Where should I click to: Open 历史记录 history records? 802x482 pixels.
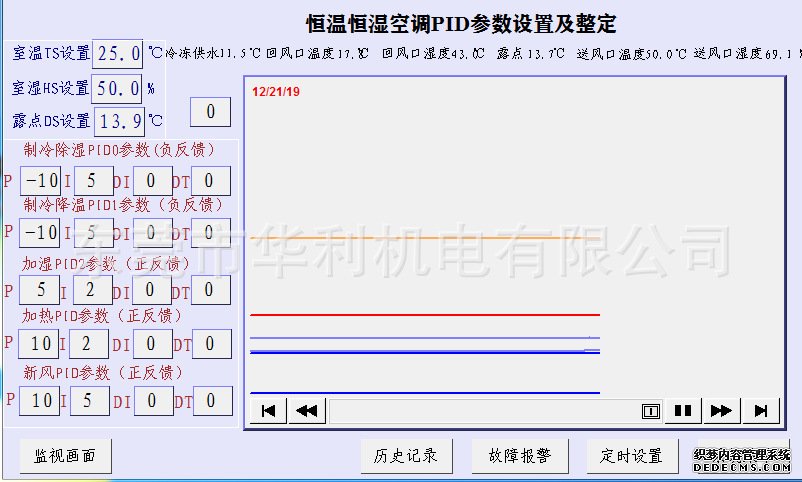[406, 456]
